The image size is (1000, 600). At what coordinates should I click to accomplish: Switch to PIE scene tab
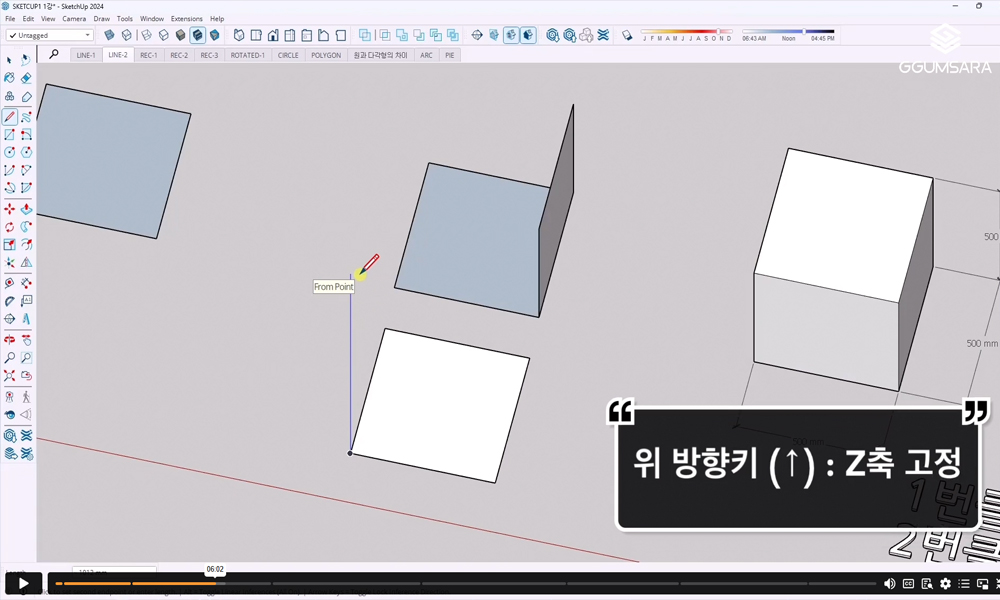[450, 55]
